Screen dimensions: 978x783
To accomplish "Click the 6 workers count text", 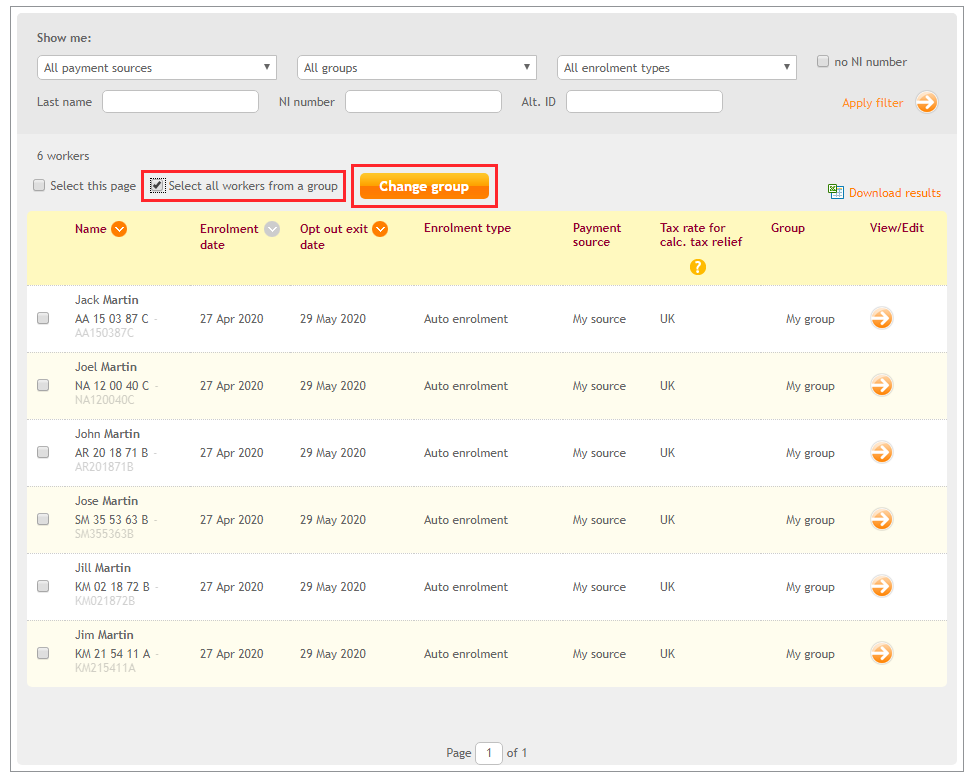I will coord(63,156).
